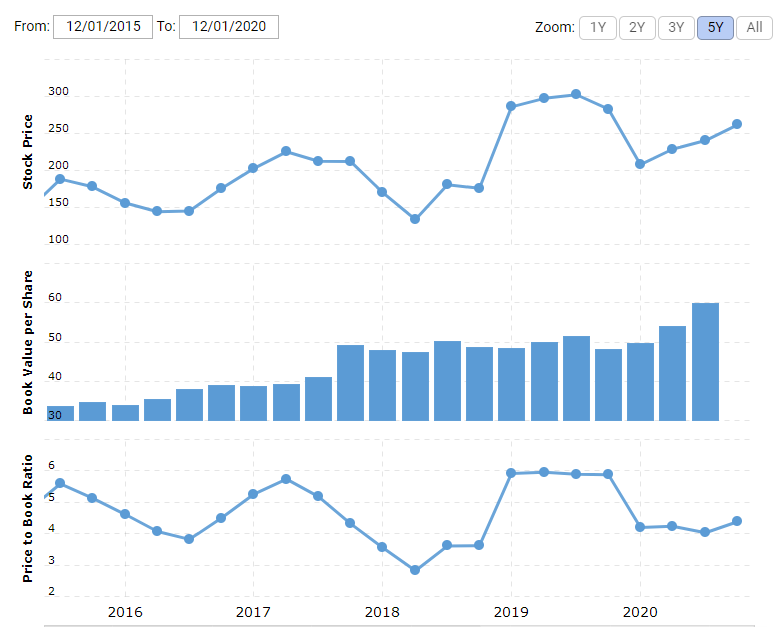Select the 2Y zoom range

[x=636, y=27]
